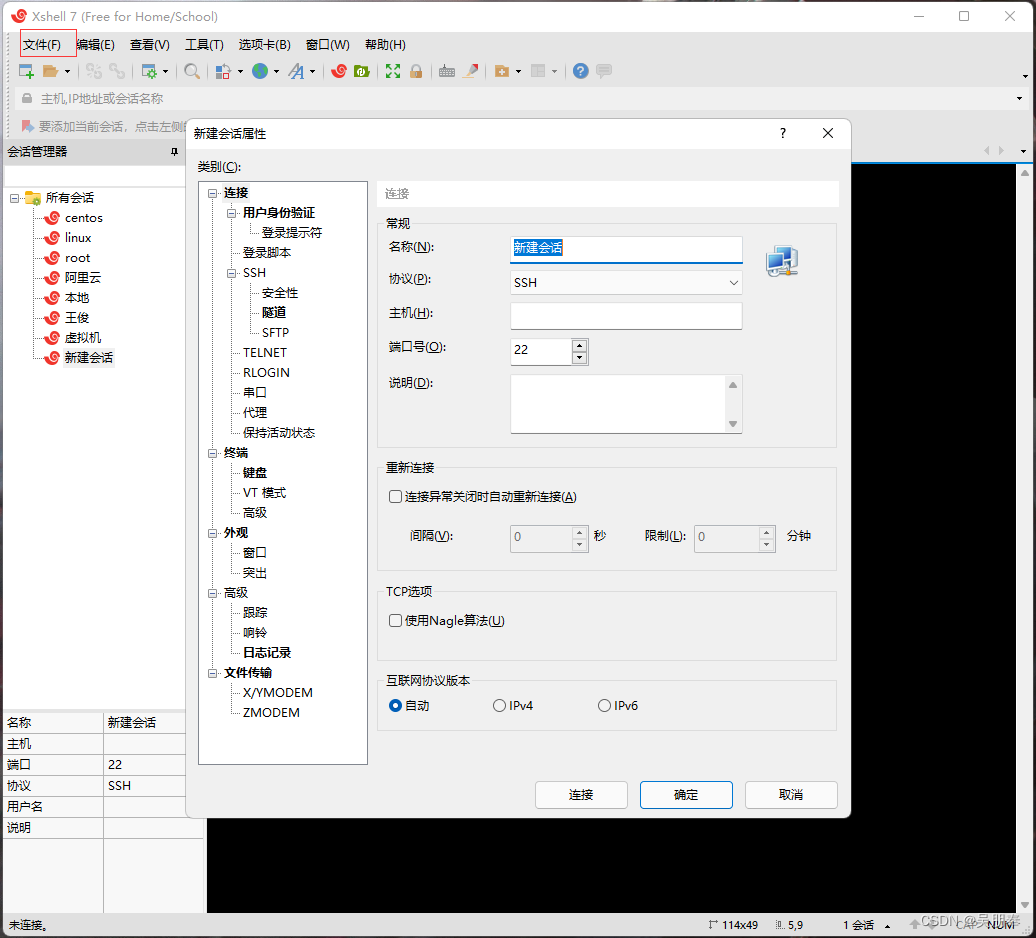Screen dimensions: 1036x938
Task: Click the 连接 button at dialog bottom
Action: pyautogui.click(x=581, y=795)
